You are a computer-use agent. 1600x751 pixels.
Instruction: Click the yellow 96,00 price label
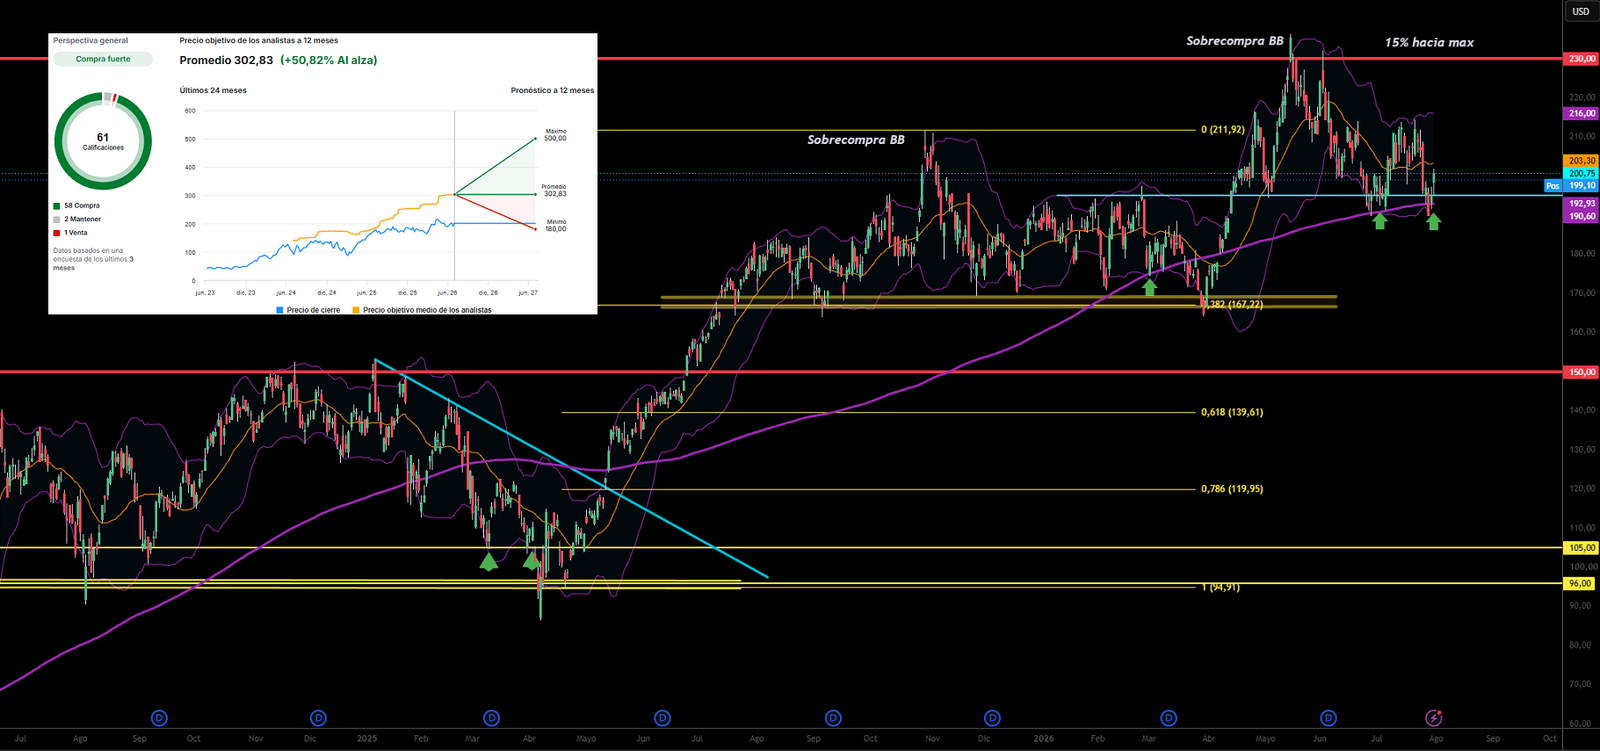click(1581, 584)
